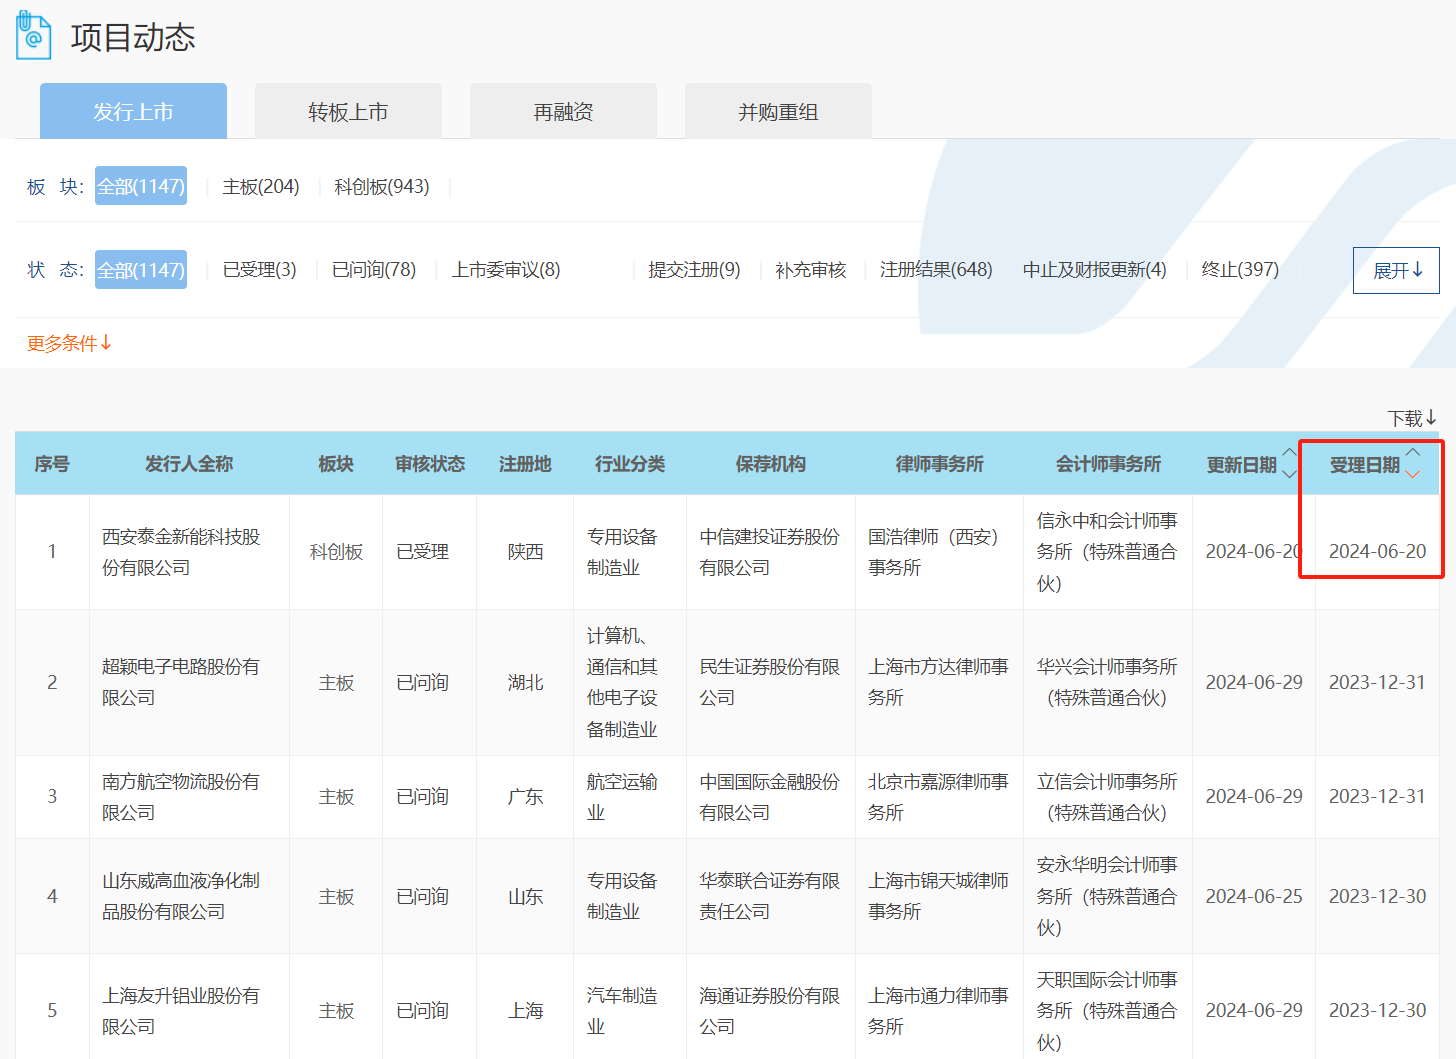Show 注册结果(648) projects
The width and height of the screenshot is (1456, 1059).
pos(936,270)
